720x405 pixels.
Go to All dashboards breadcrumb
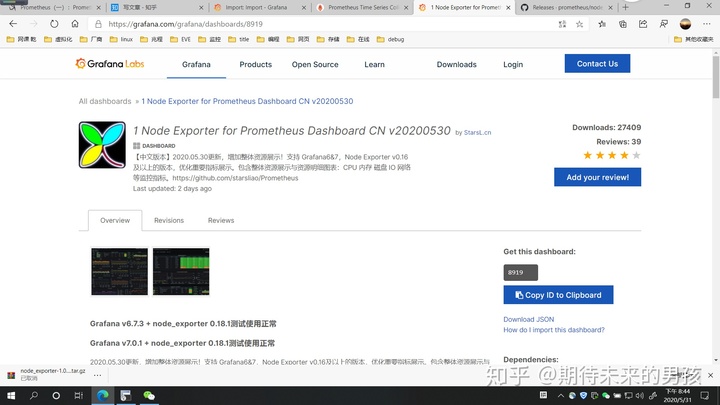tap(105, 101)
